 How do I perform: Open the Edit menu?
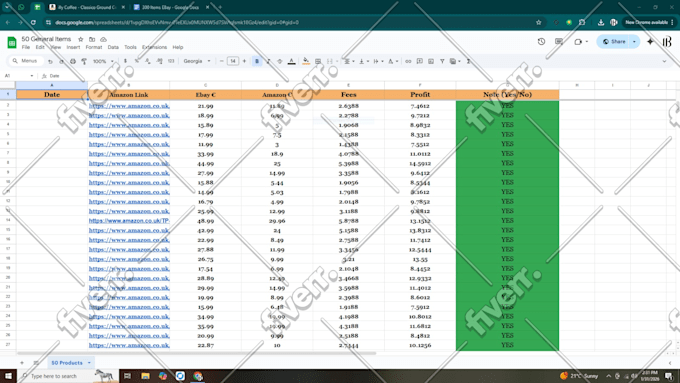(40, 47)
